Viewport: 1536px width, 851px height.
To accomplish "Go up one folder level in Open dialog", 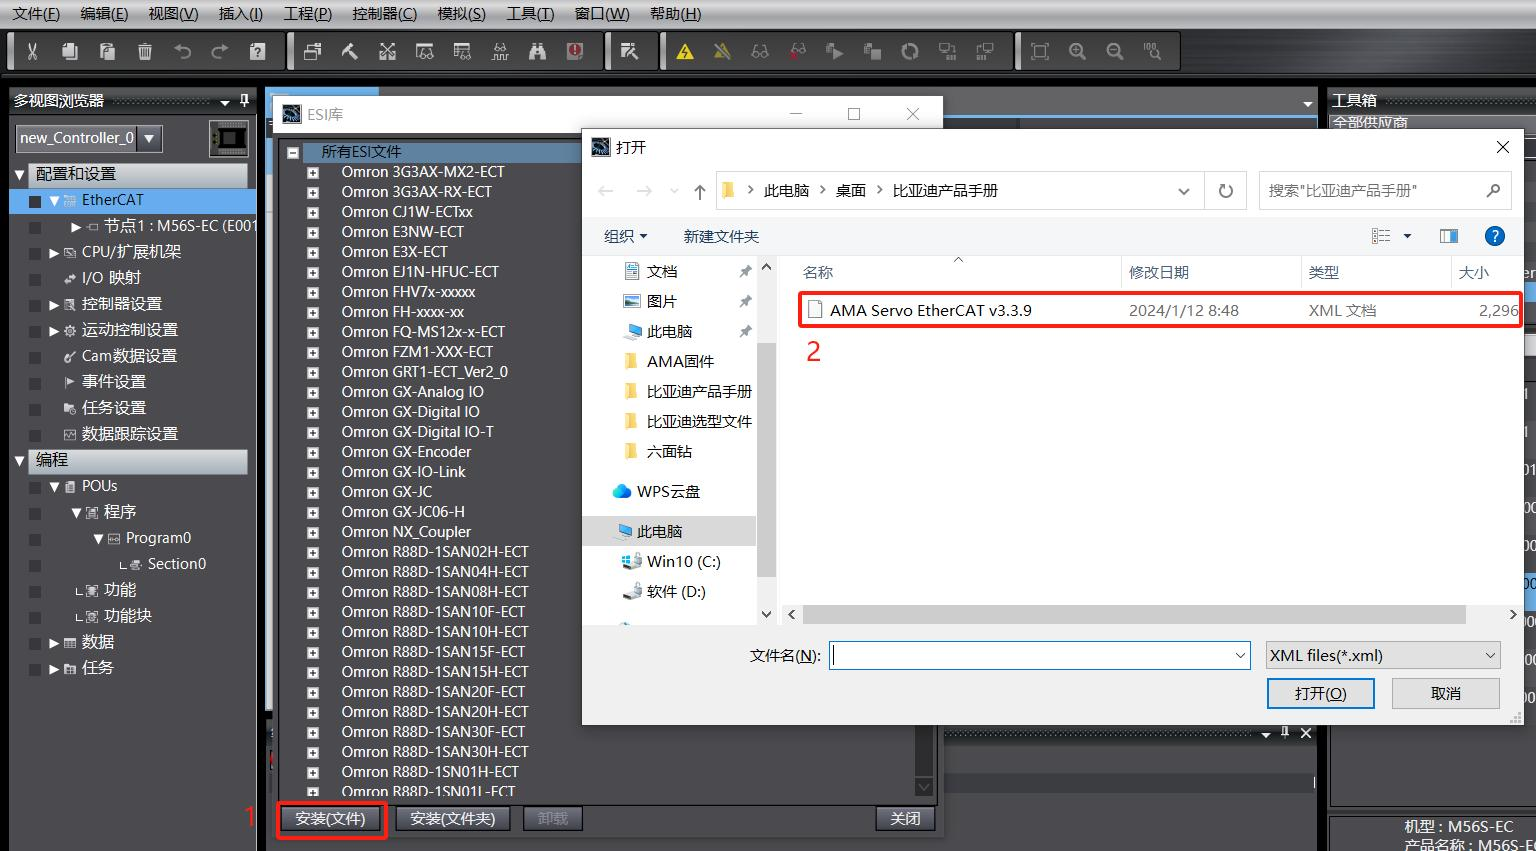I will tap(699, 191).
